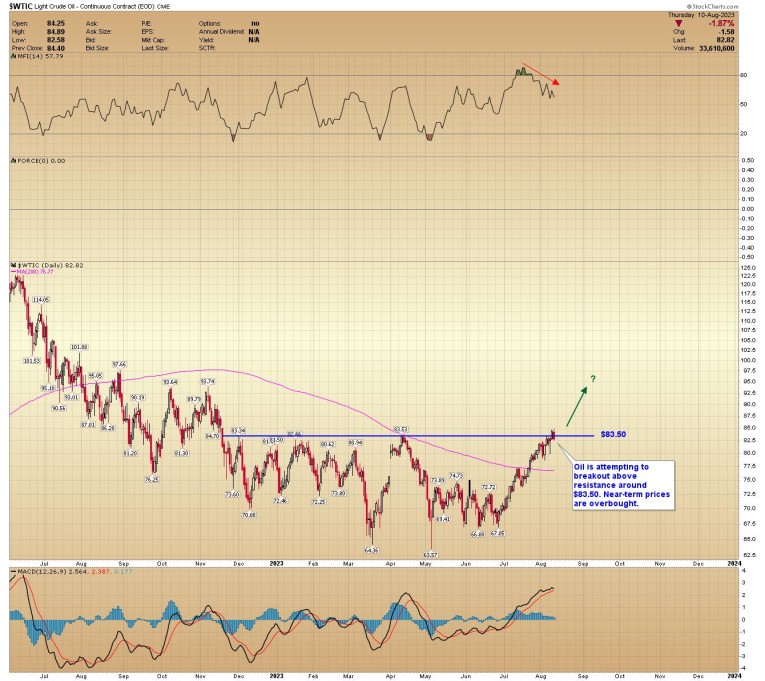Click the 72.72 peak price label
Image resolution: width=765 pixels, height=681 pixels.
coord(489,487)
